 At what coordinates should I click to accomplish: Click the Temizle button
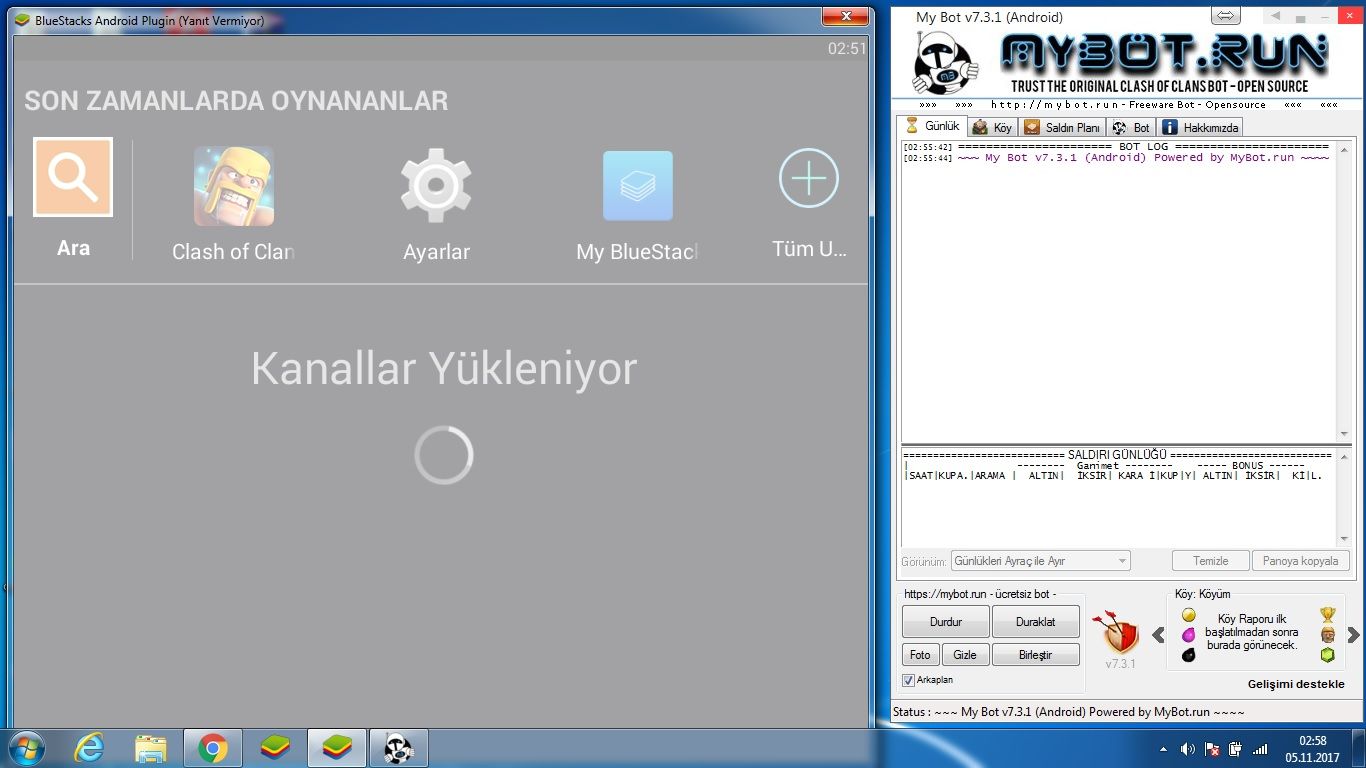(1210, 561)
